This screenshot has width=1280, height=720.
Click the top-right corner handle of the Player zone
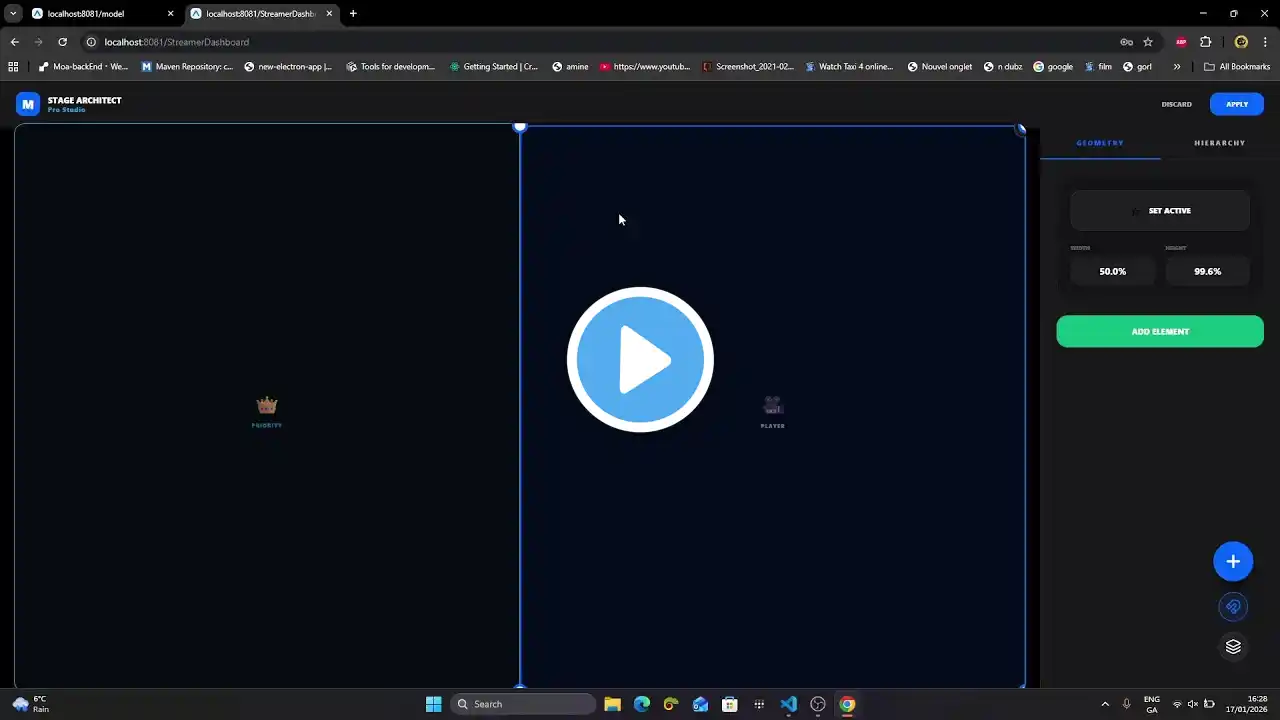(1020, 129)
